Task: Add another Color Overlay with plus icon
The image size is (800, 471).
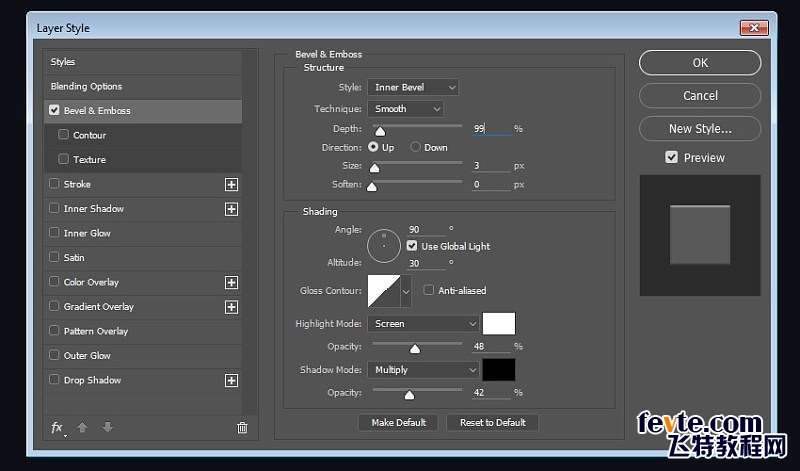Action: click(231, 282)
